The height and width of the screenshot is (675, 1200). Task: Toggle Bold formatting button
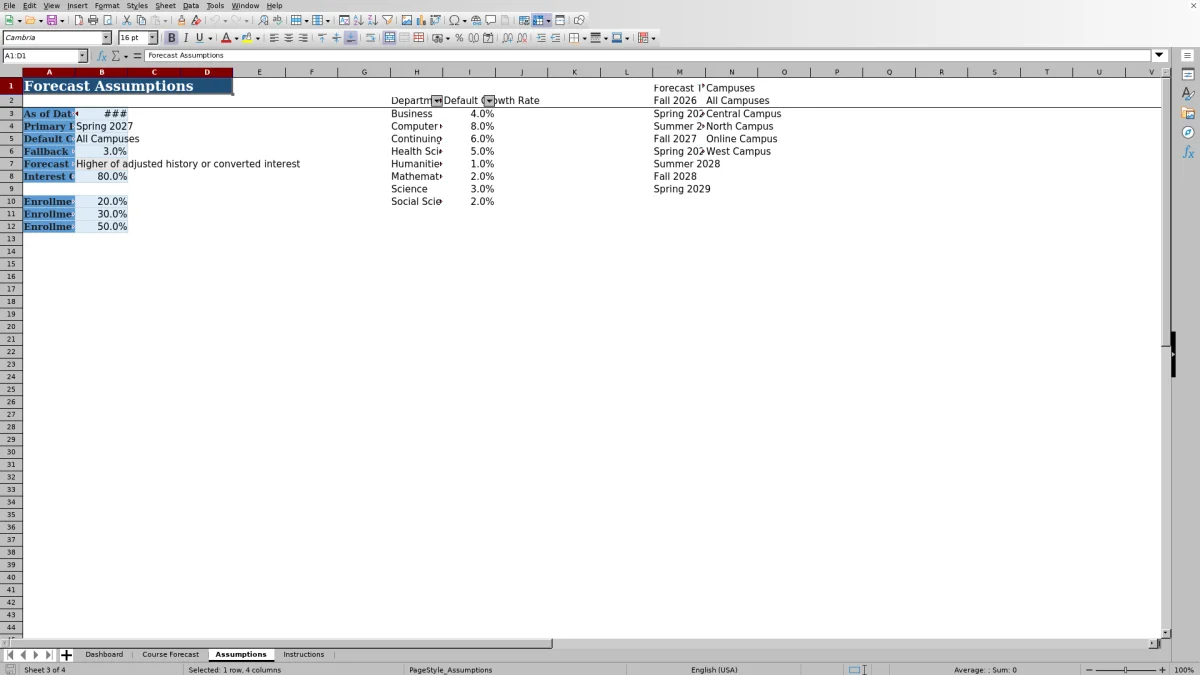tap(172, 38)
